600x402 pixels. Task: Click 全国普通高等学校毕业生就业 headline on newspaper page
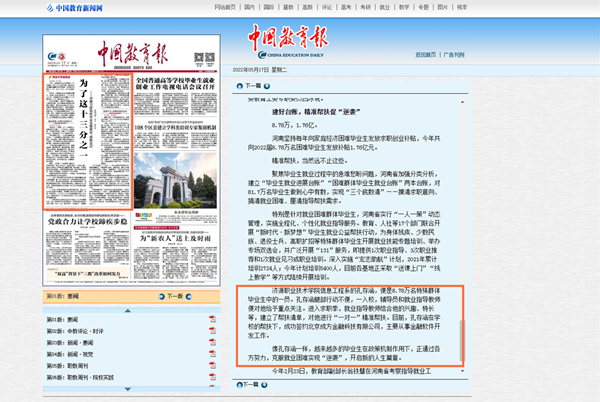pyautogui.click(x=175, y=84)
